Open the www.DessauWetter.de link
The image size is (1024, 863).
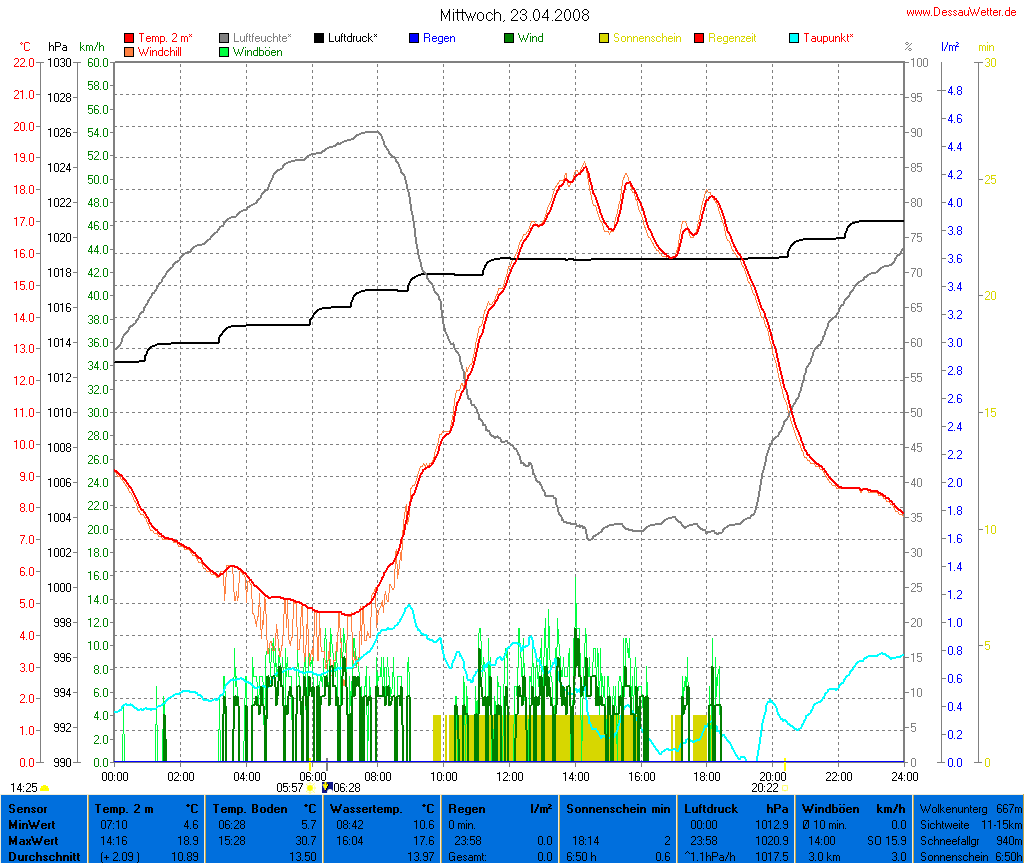[961, 12]
